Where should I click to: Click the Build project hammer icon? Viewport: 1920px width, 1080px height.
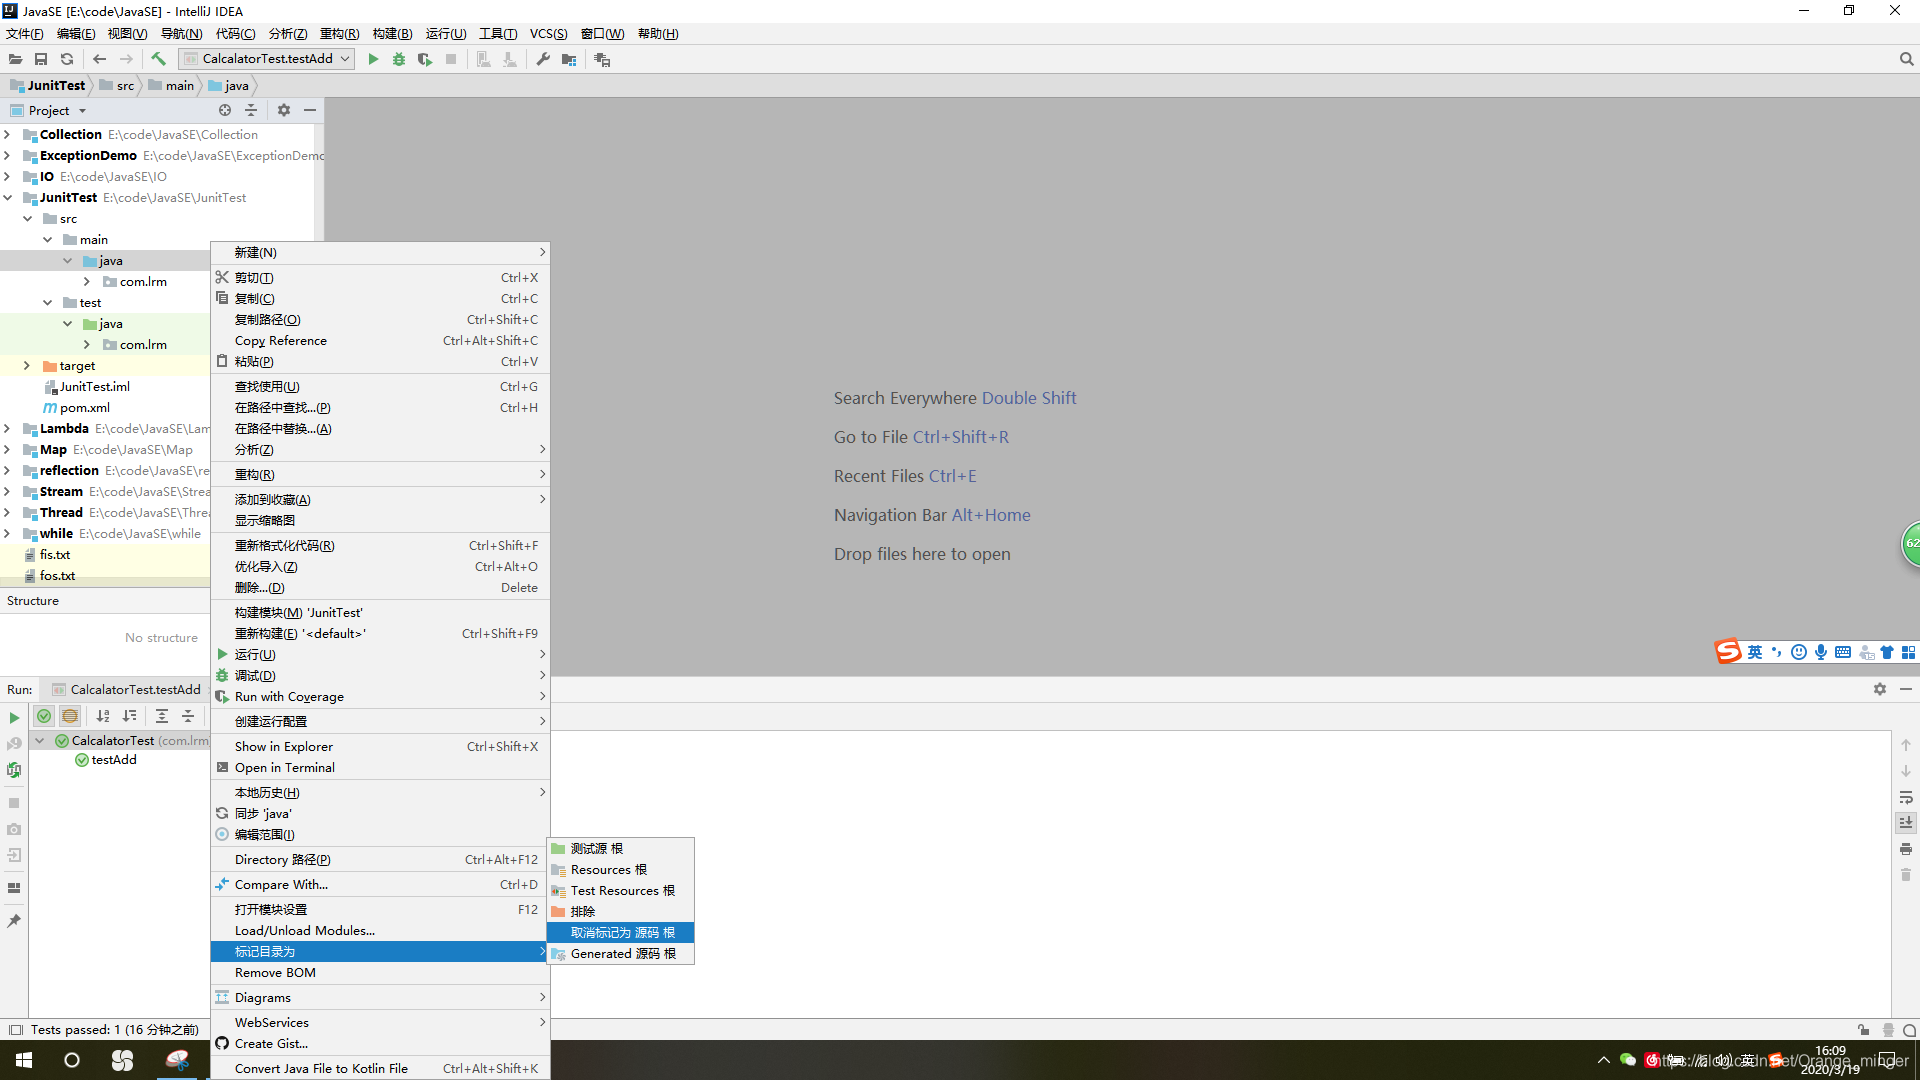tap(158, 59)
